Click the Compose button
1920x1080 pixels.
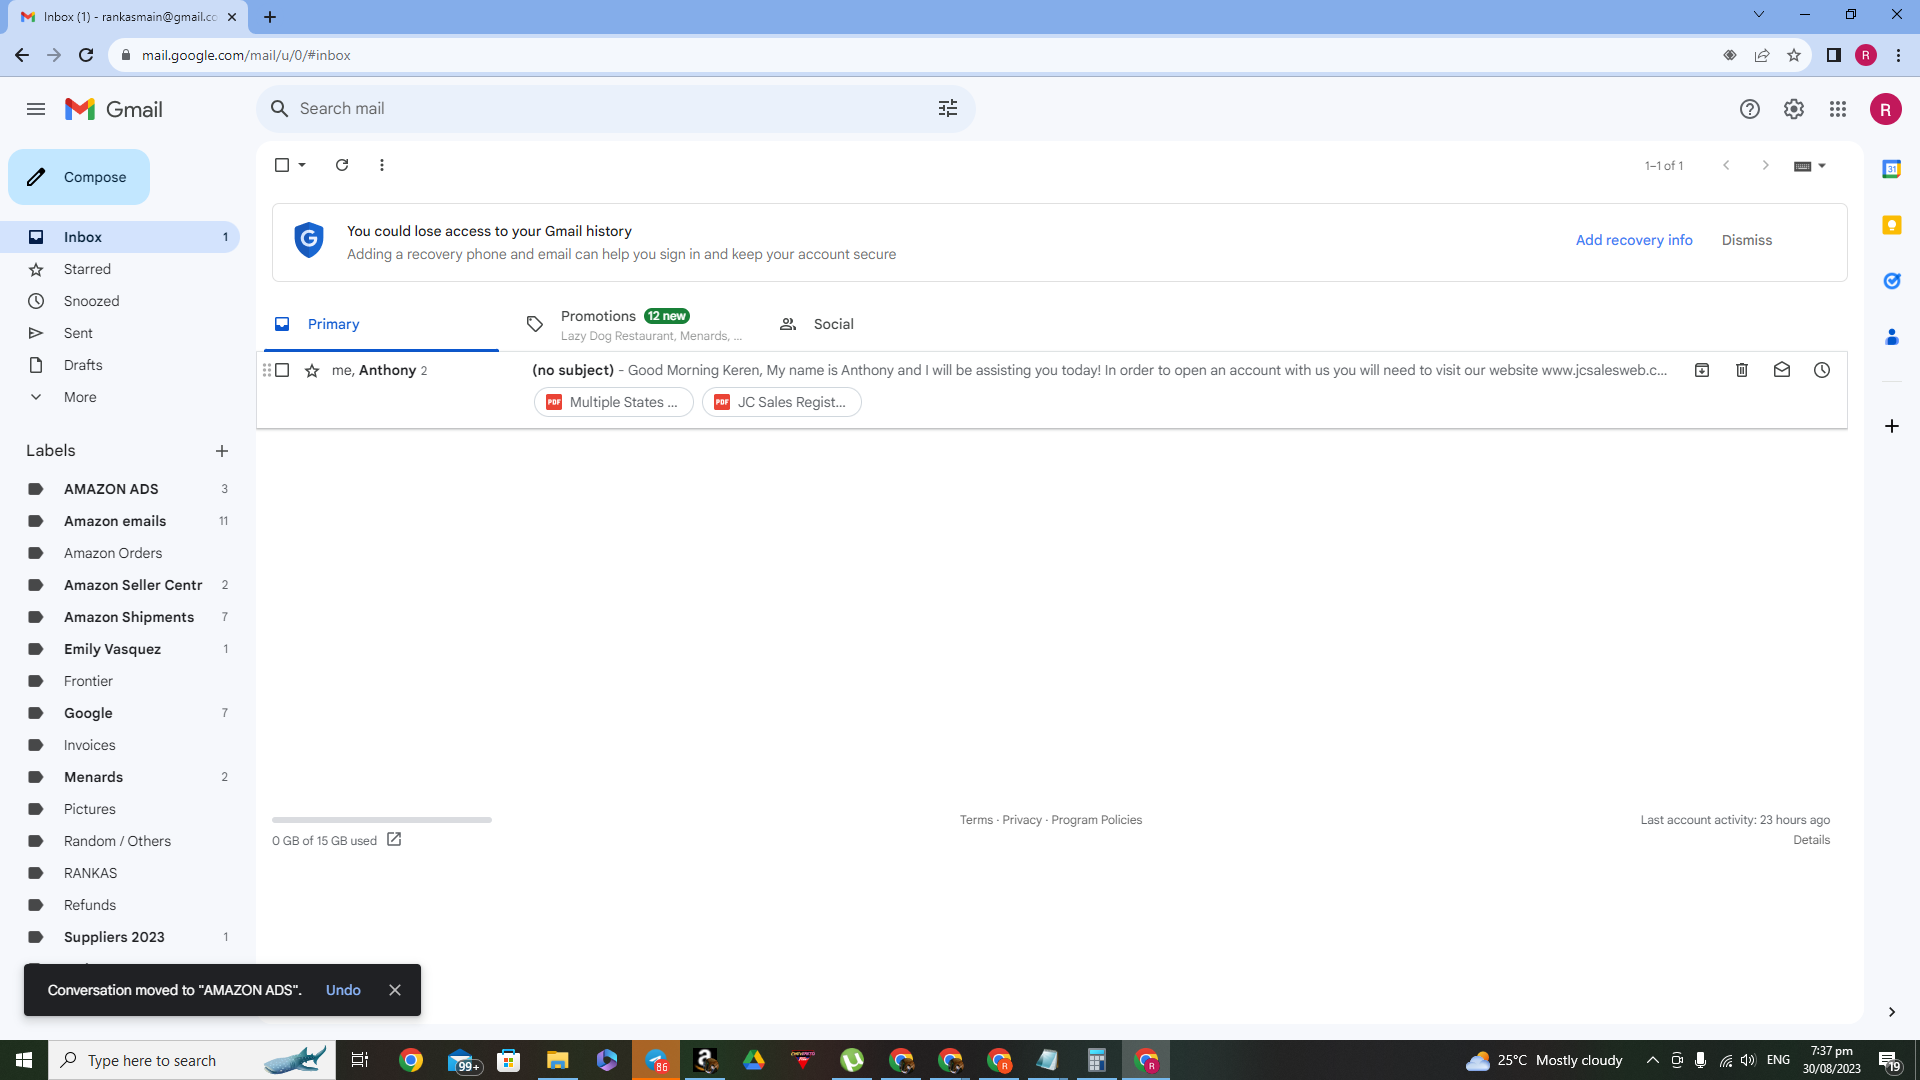click(x=79, y=177)
